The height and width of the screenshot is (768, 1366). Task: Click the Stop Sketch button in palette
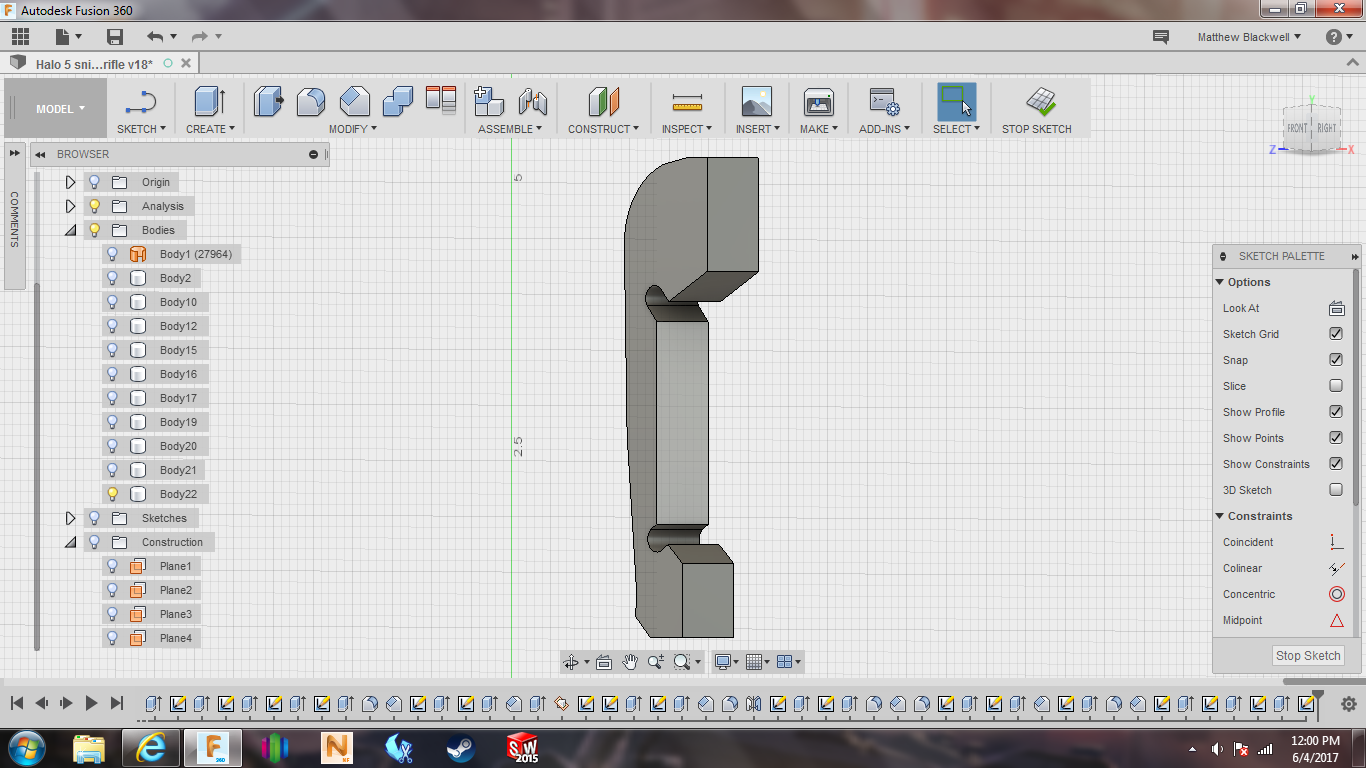pos(1308,656)
